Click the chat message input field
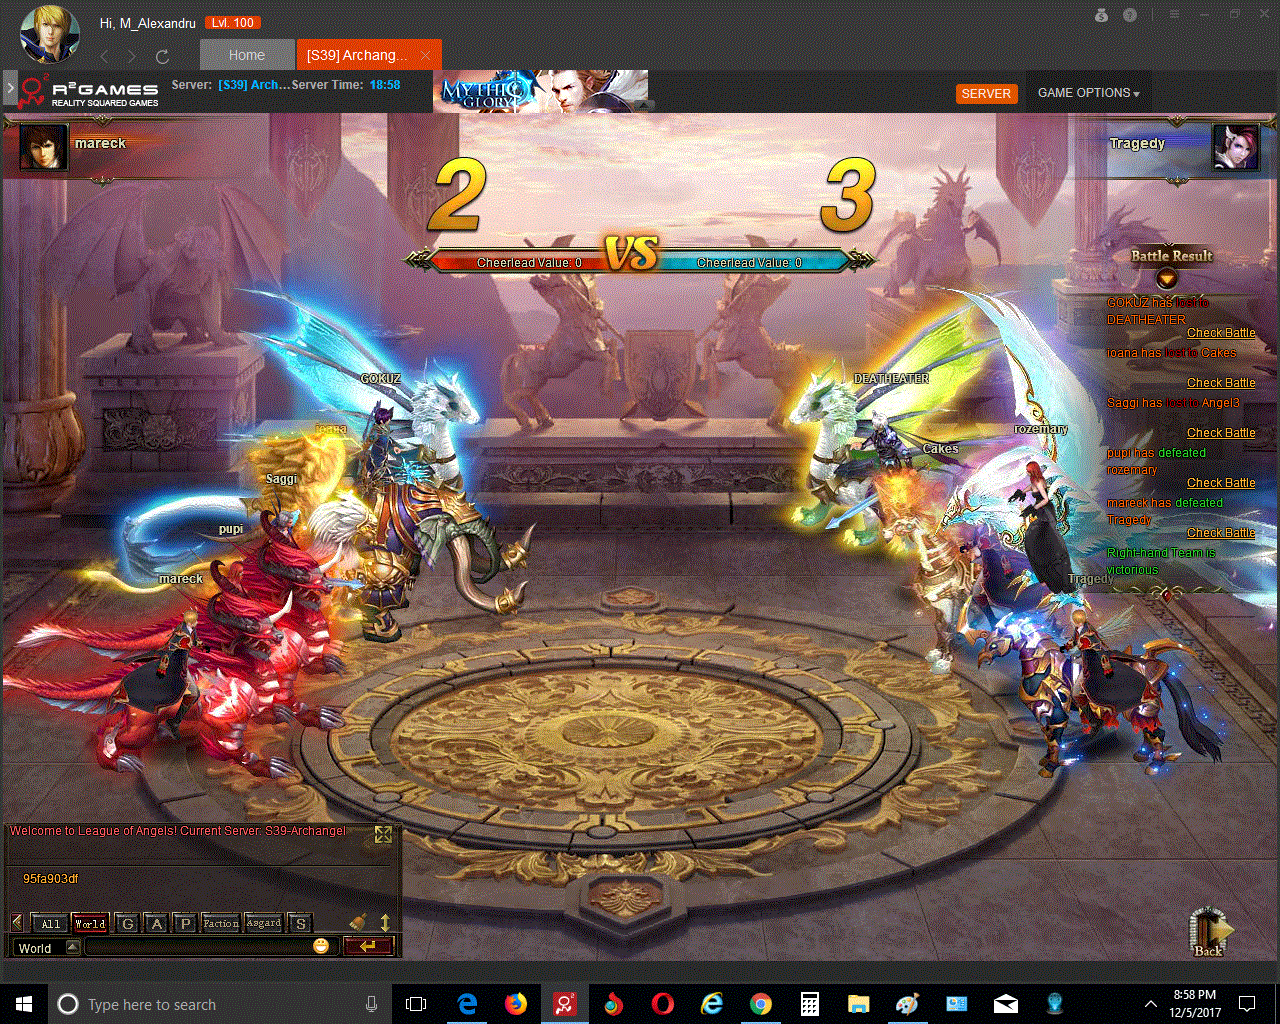This screenshot has height=1024, width=1280. click(198, 947)
